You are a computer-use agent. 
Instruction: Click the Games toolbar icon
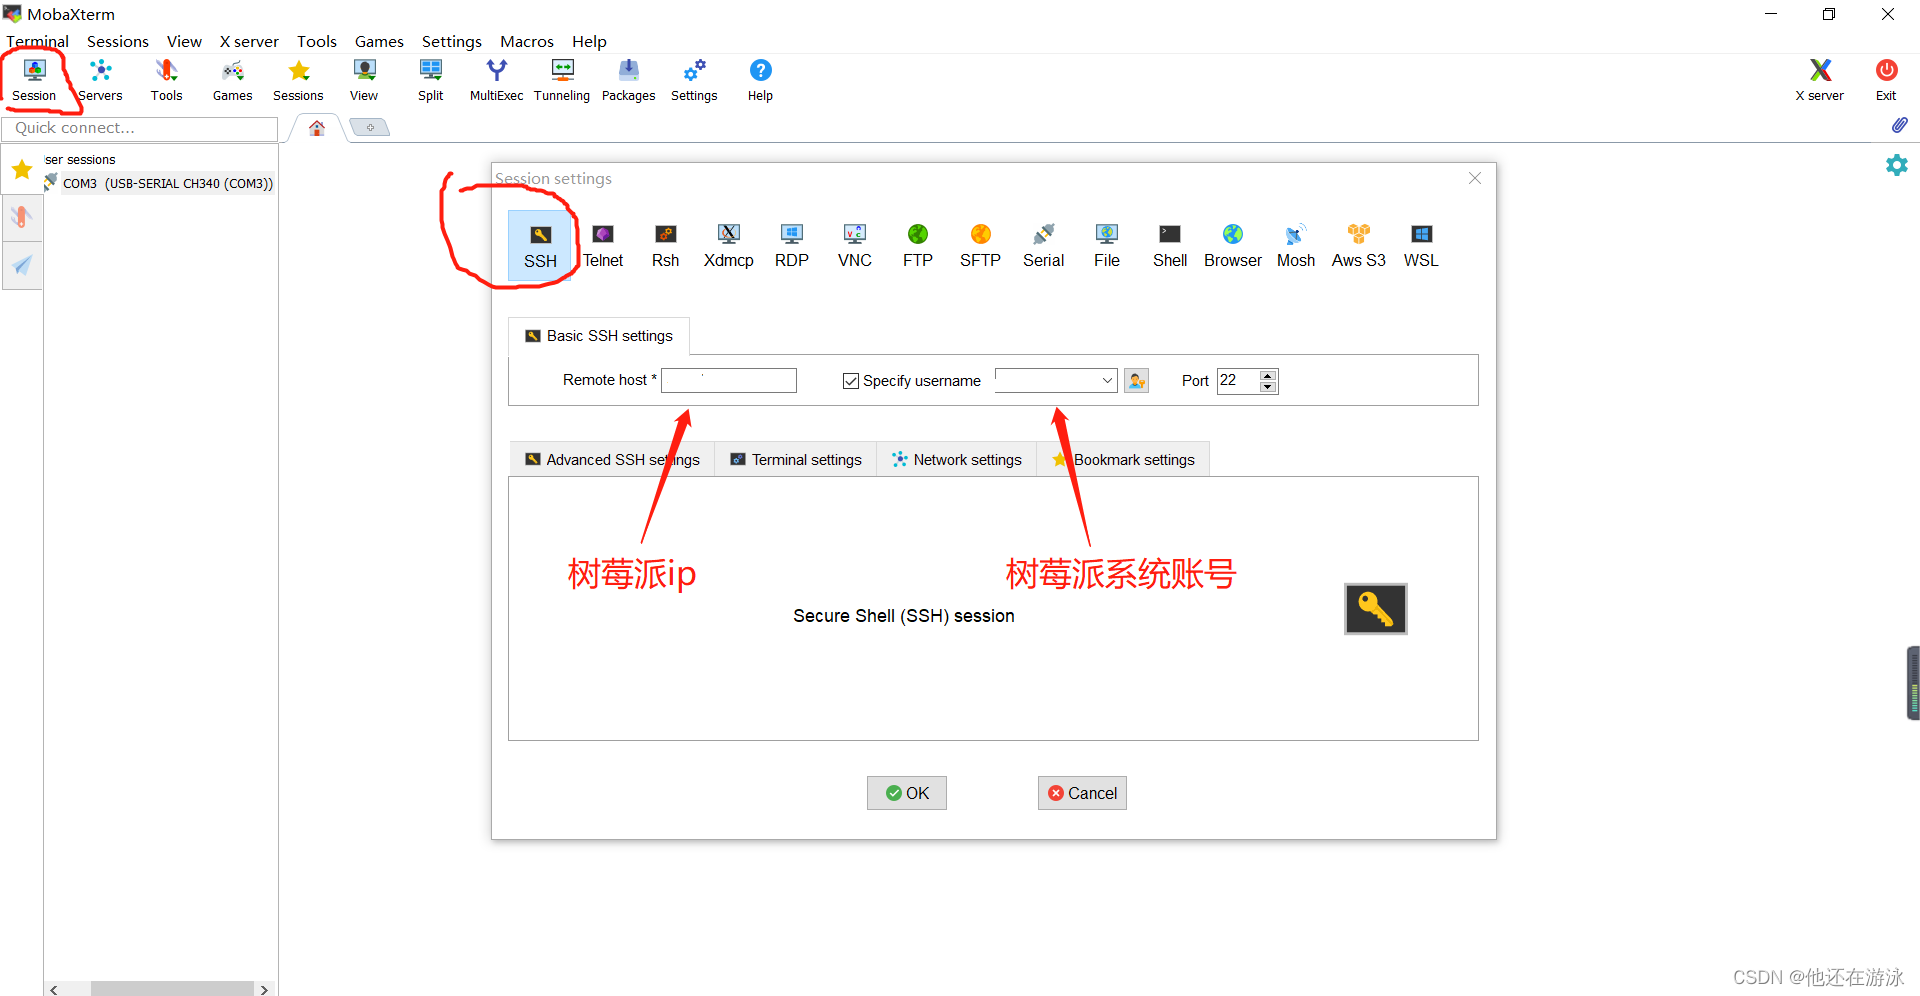click(232, 80)
